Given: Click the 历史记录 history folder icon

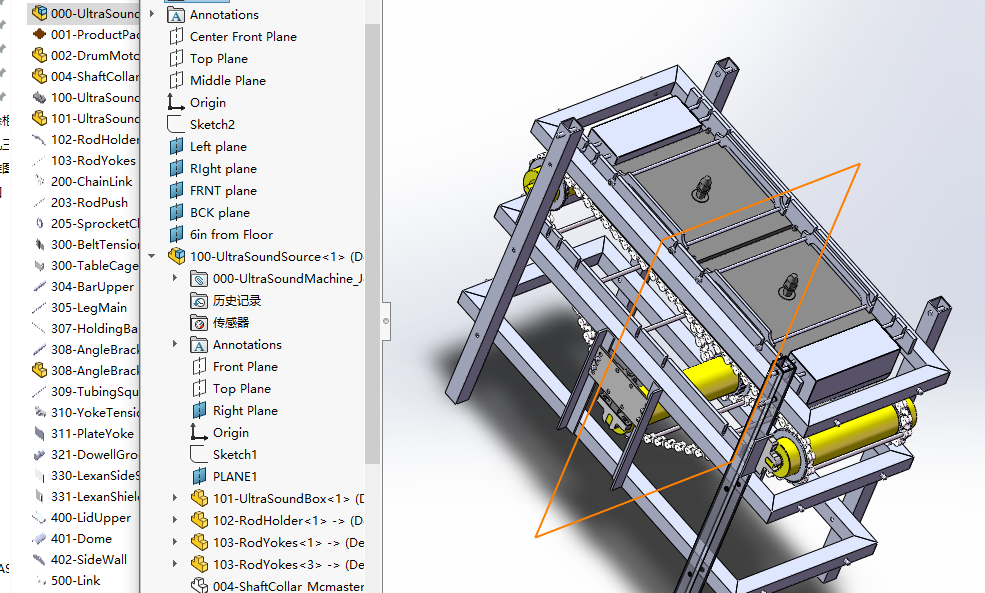Looking at the screenshot, I should point(199,300).
